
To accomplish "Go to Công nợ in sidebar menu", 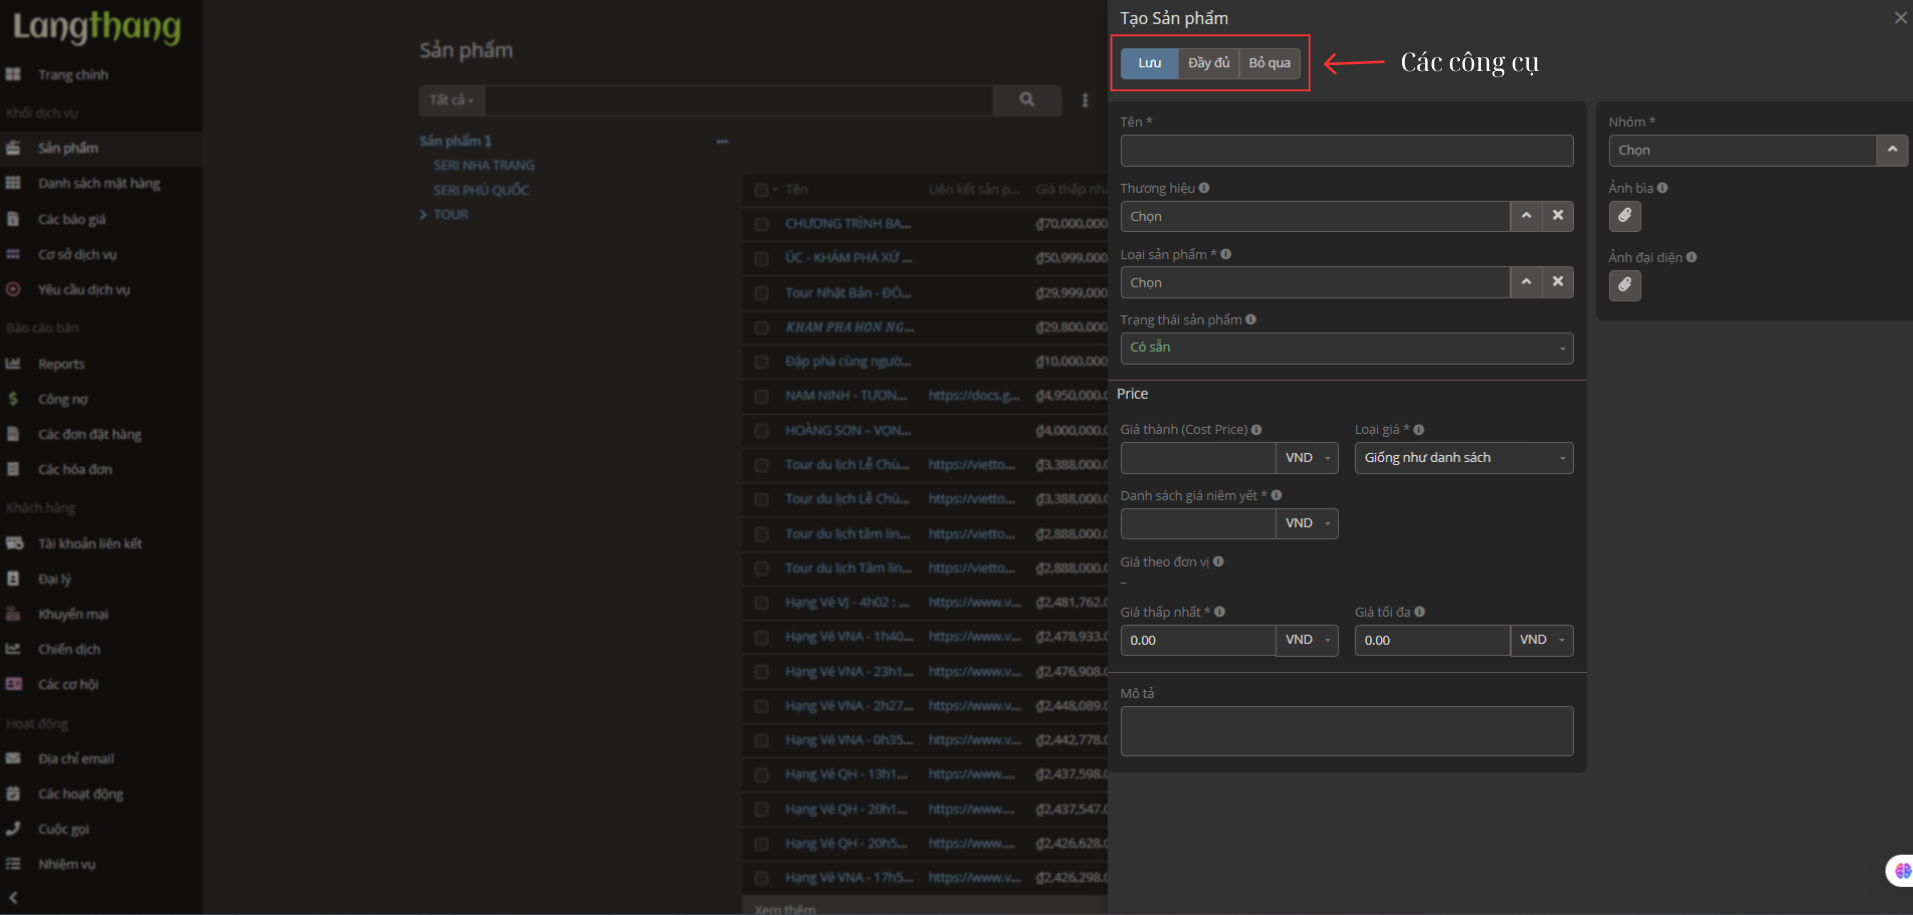I will 62,399.
